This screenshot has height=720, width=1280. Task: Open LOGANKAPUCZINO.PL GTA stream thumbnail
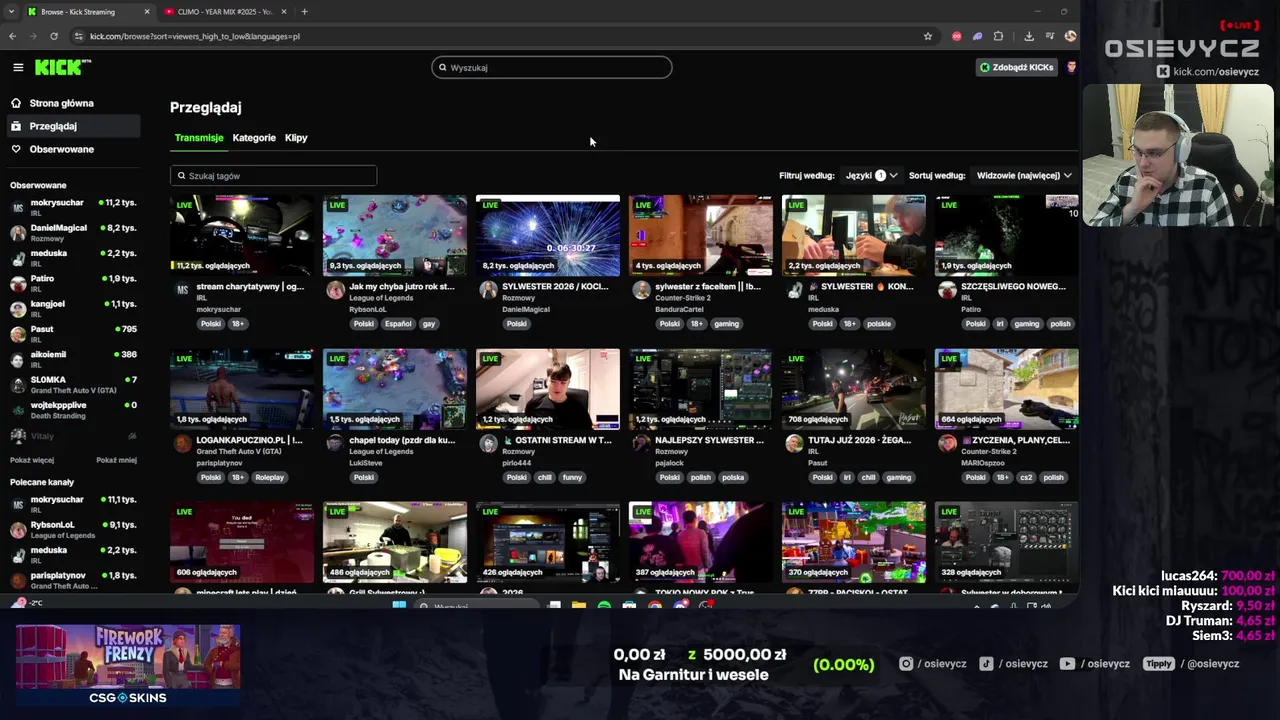pyautogui.click(x=242, y=389)
